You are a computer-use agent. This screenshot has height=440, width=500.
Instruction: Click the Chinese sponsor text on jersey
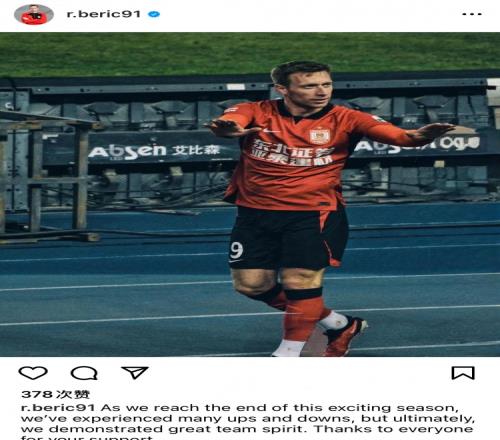pyautogui.click(x=293, y=153)
